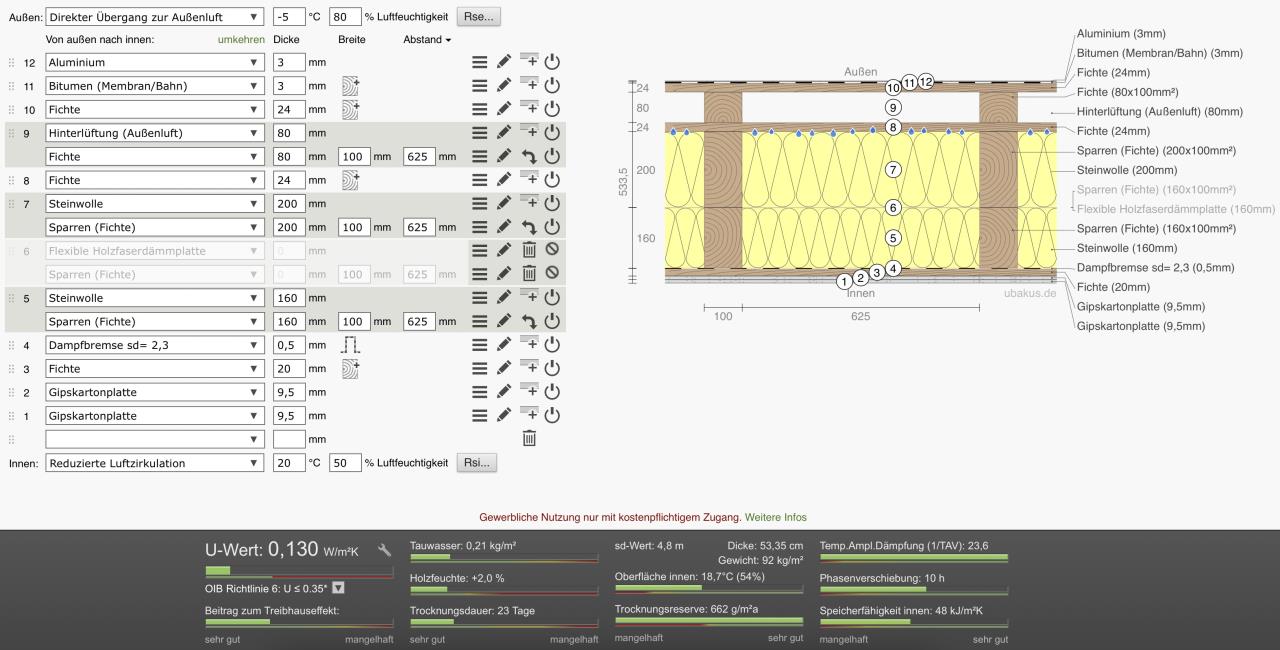This screenshot has height=650, width=1280.
Task: Edit the Bitumen (Membran/Bahn) layer with the pencil
Action: (505, 86)
